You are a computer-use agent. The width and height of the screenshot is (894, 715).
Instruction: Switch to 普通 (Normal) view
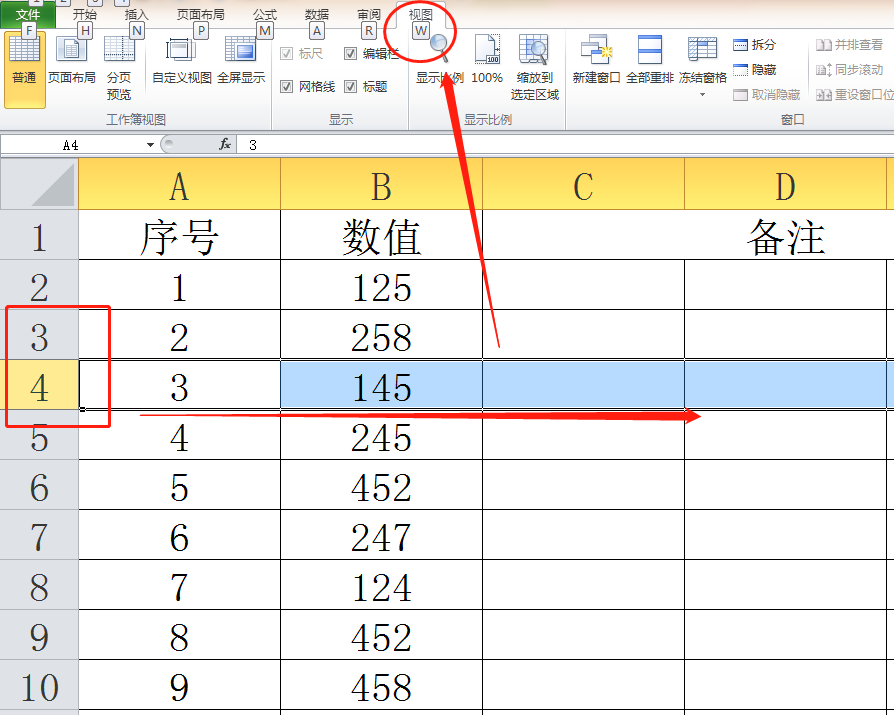[22, 65]
